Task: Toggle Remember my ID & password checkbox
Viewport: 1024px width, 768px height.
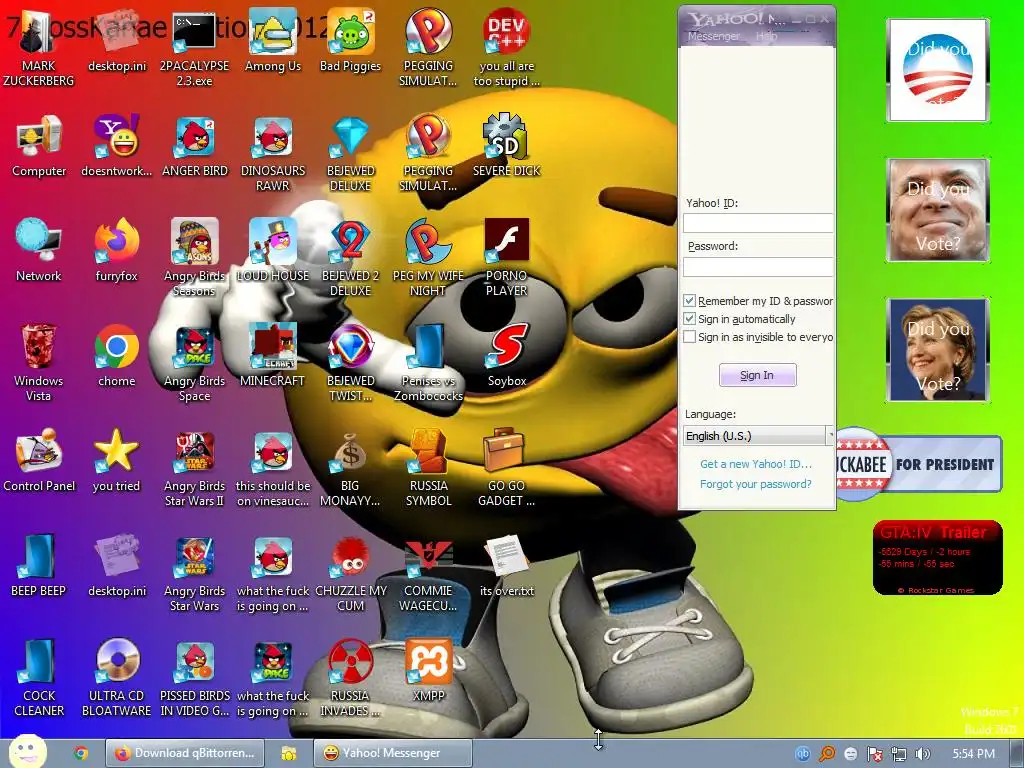Action: [x=689, y=300]
